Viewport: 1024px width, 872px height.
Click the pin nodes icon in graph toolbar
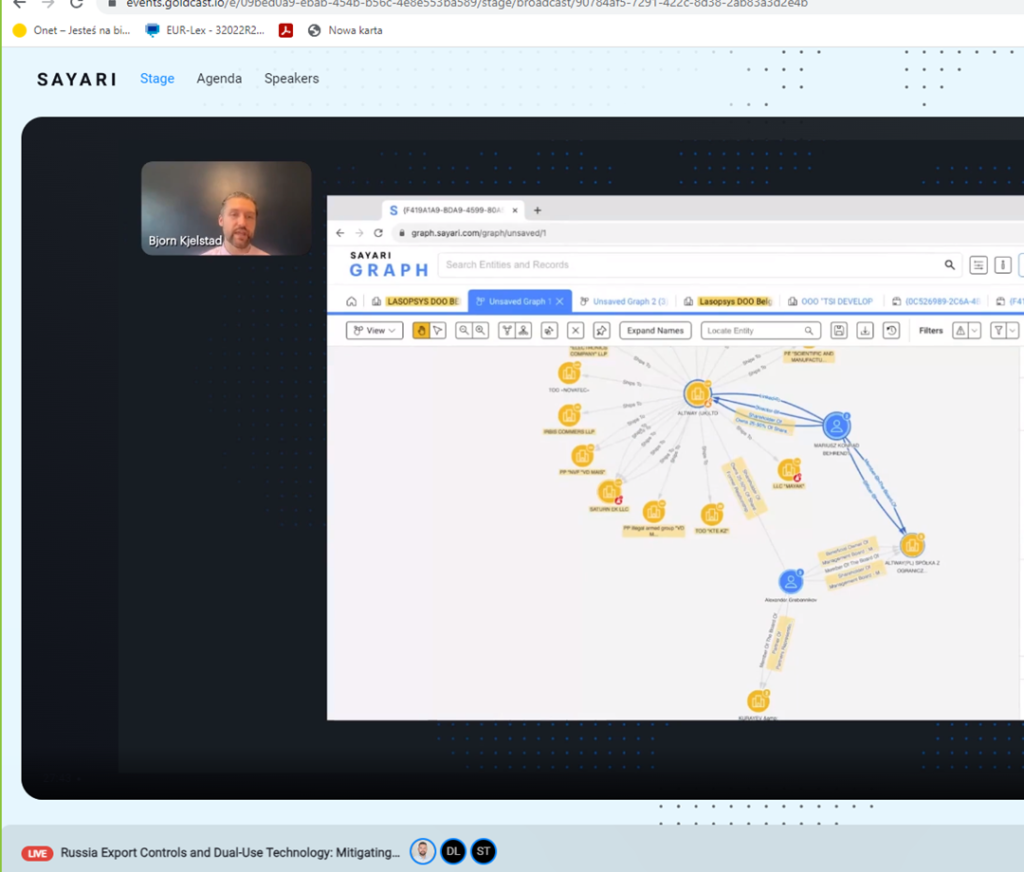pyautogui.click(x=601, y=331)
